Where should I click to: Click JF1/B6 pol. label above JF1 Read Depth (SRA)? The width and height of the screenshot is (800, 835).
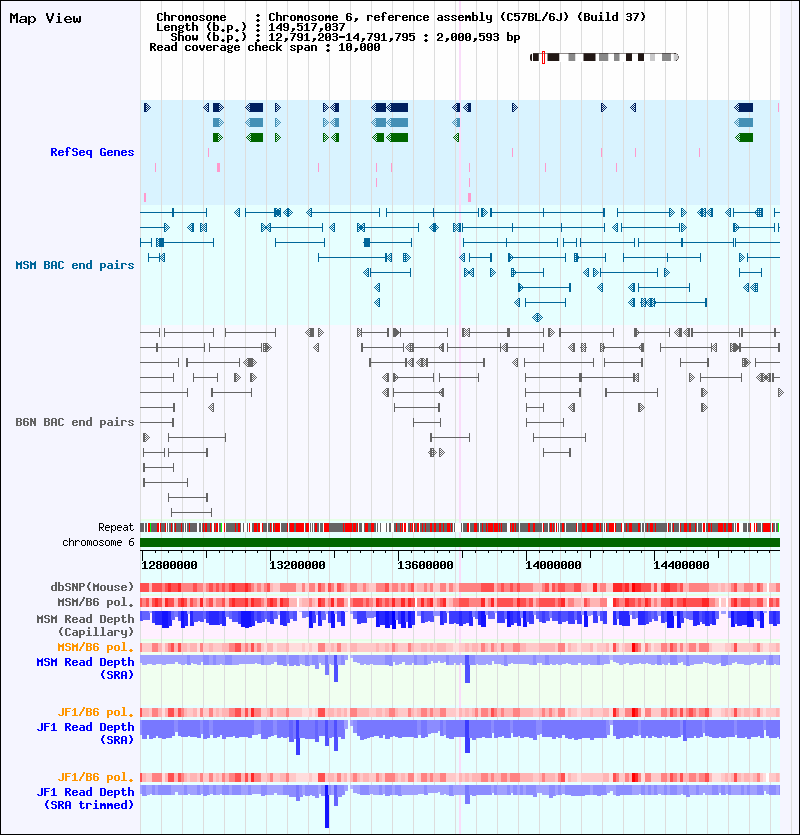coord(96,713)
